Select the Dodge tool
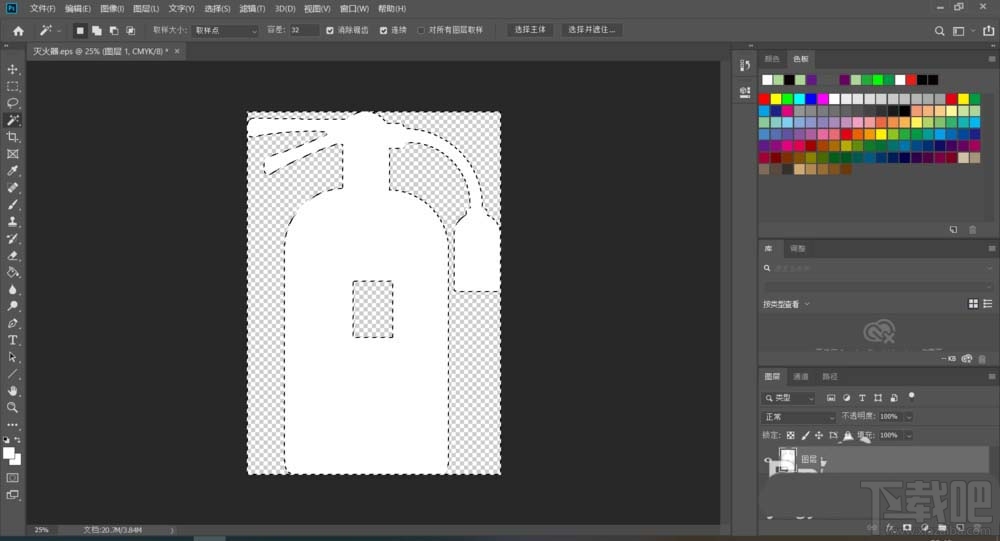This screenshot has width=1000, height=541. coord(12,306)
